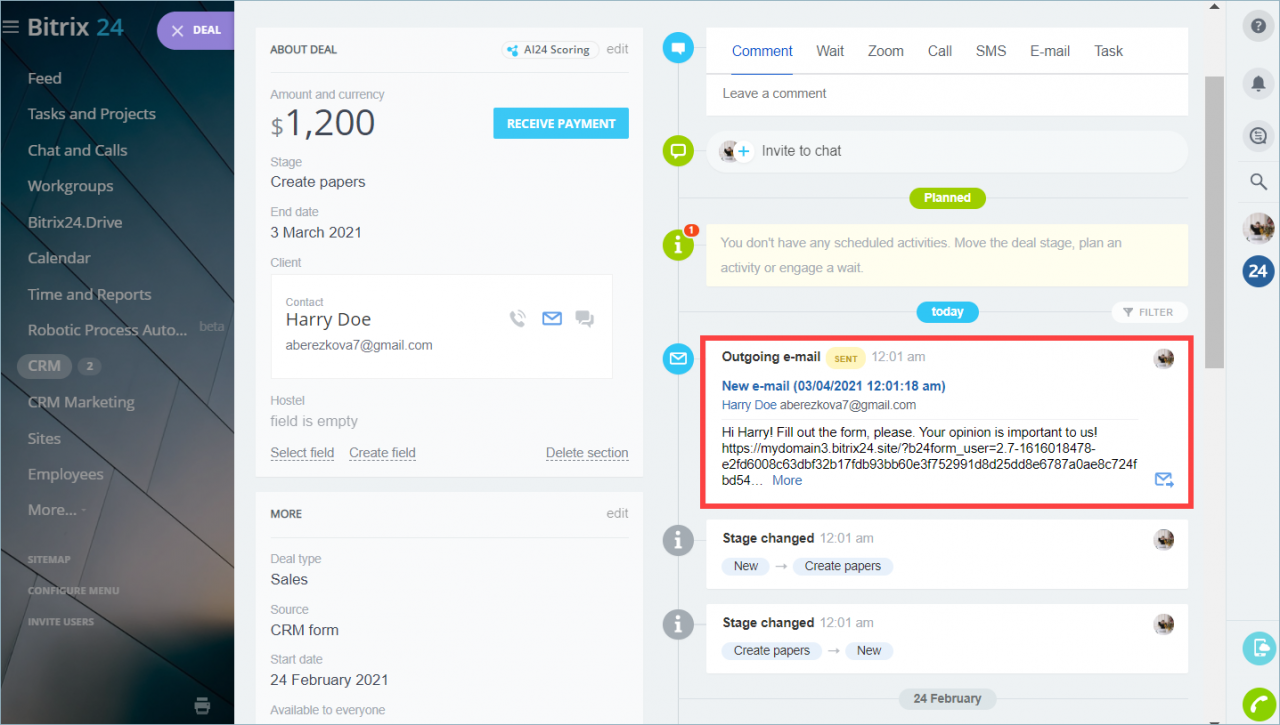Click the Delete section link
Image resolution: width=1280 pixels, height=725 pixels.
coord(587,453)
